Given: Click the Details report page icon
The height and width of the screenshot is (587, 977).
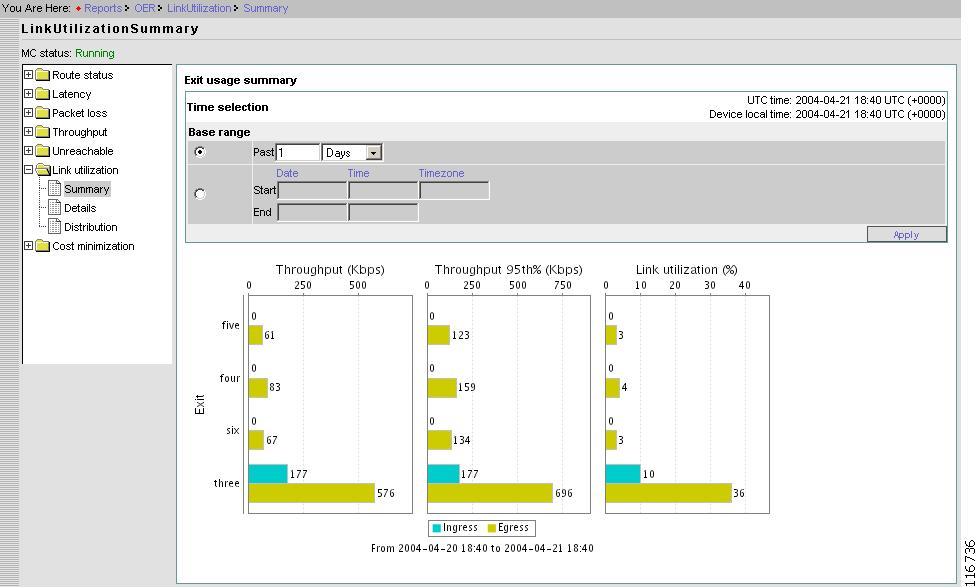Looking at the screenshot, I should [x=55, y=208].
